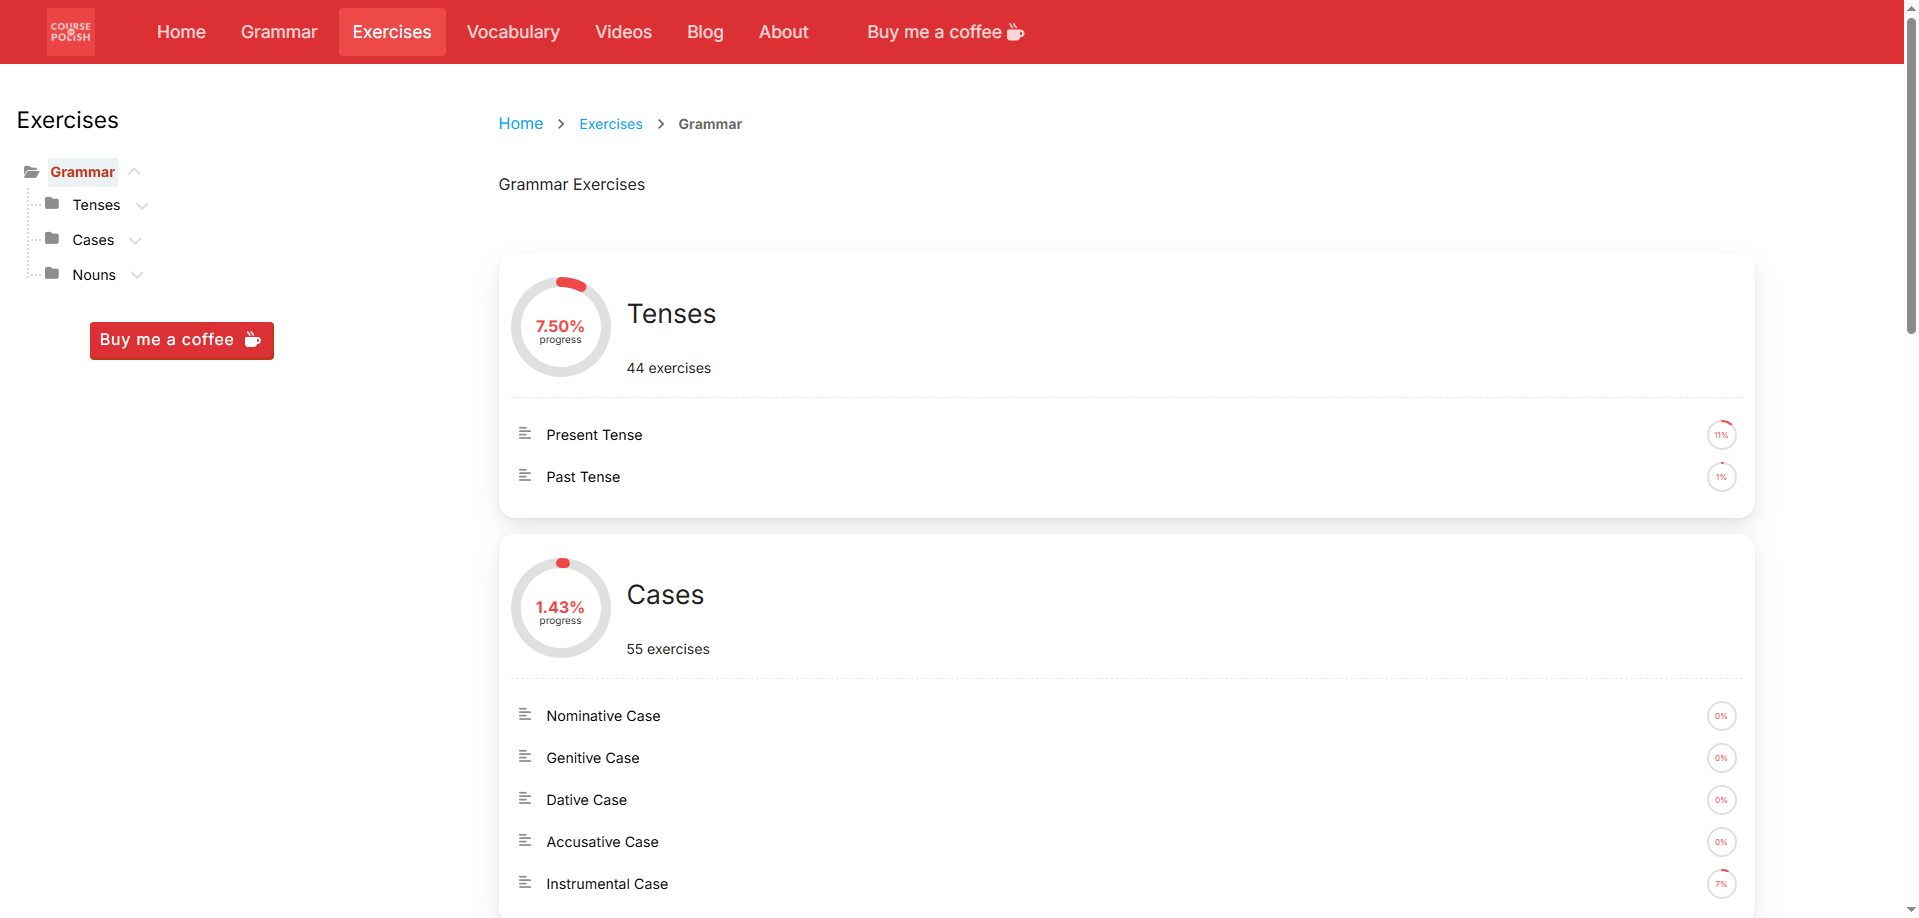The height and width of the screenshot is (918, 1919).
Task: Open the Exercises breadcrumb link
Action: [x=610, y=123]
